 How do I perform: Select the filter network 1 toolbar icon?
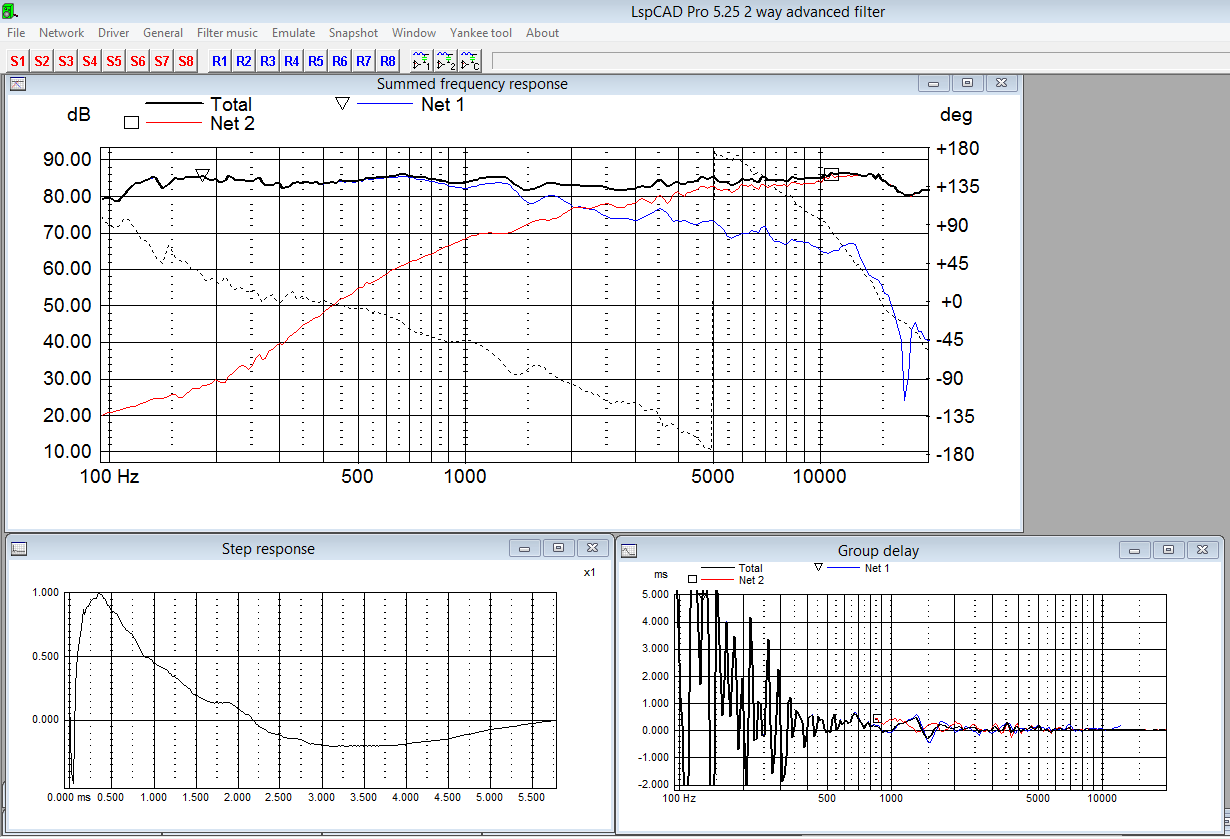422,61
